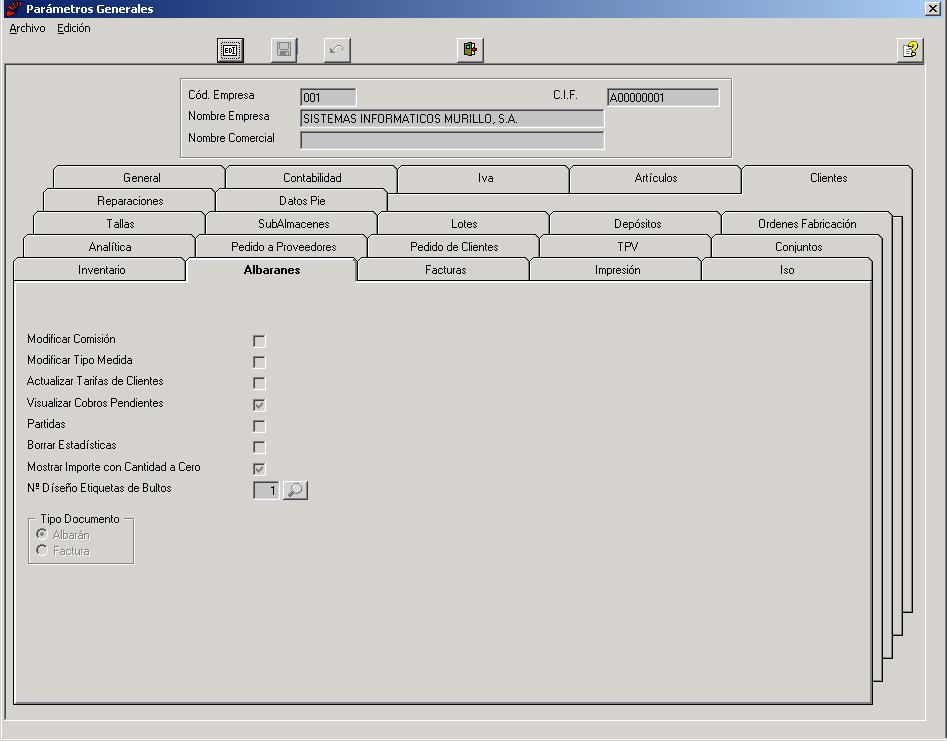The height and width of the screenshot is (741, 947).
Task: Select the Albaranes tab
Action: (272, 269)
